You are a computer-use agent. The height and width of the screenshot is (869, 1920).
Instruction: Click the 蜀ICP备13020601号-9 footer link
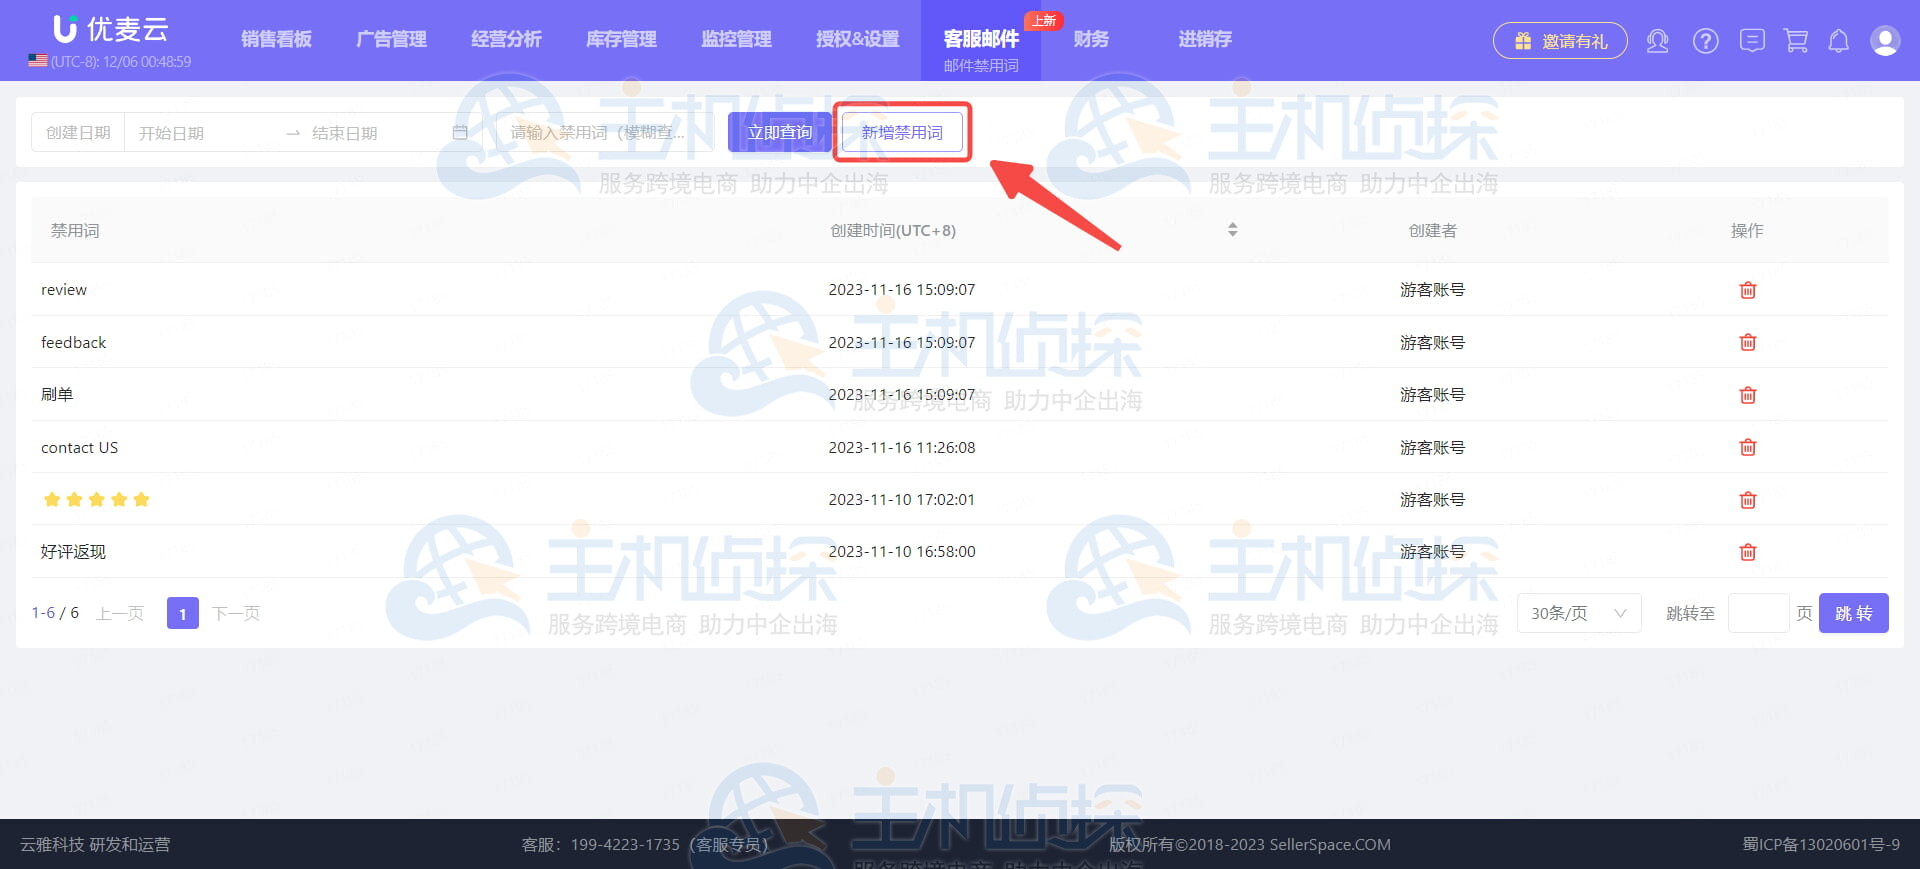pyautogui.click(x=1821, y=845)
